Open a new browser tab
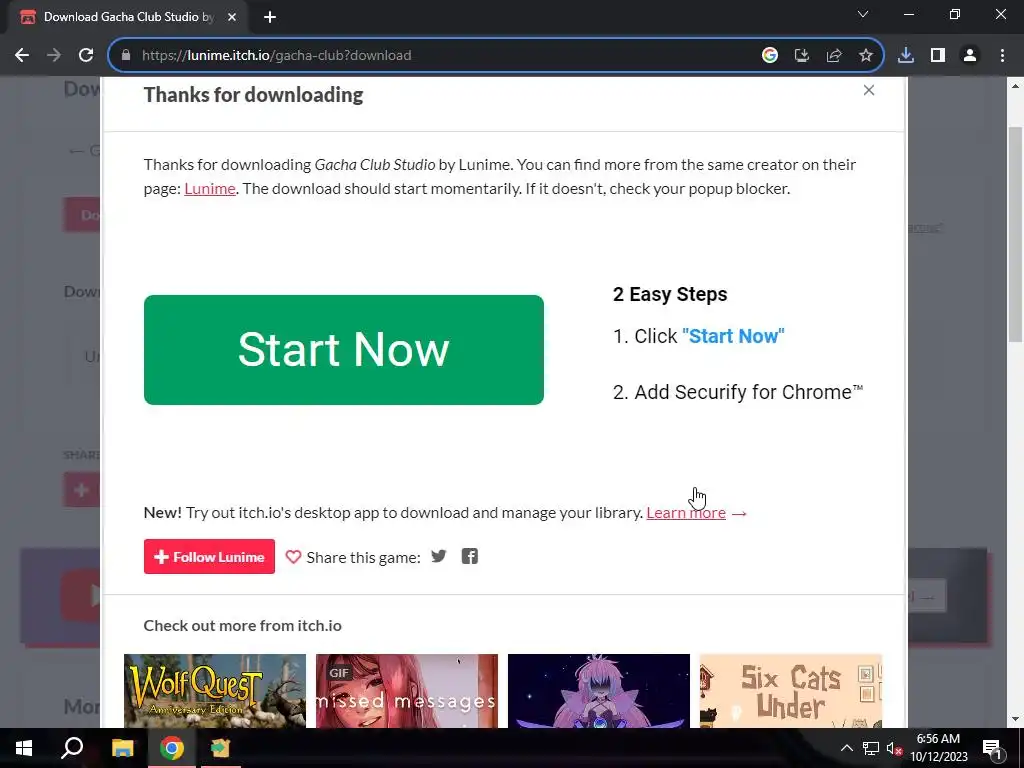Screen dimensions: 1024x768 coord(270,17)
